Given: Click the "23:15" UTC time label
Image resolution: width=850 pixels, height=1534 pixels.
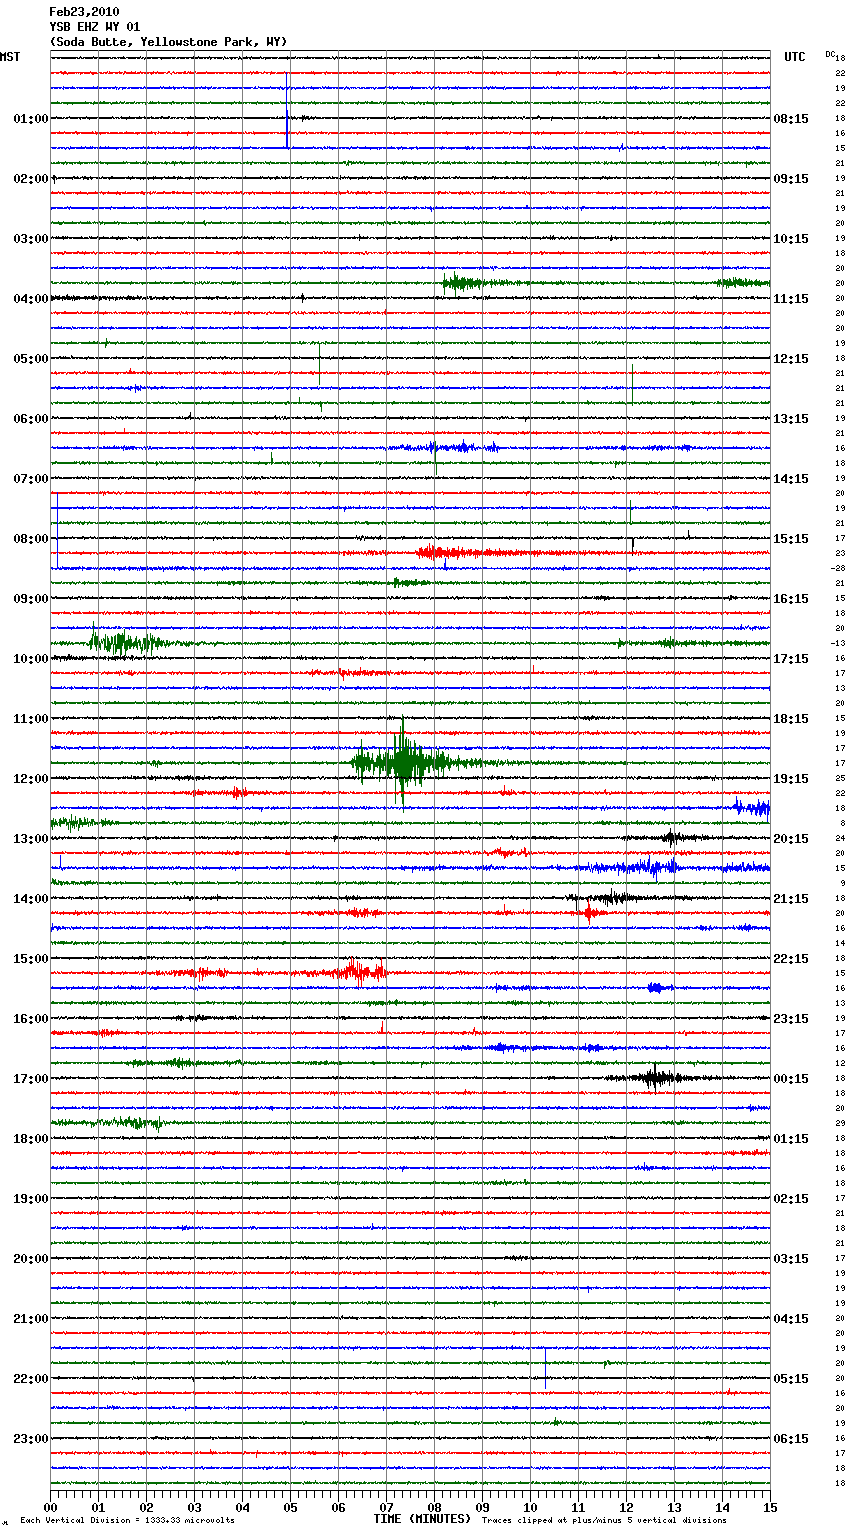Looking at the screenshot, I should coord(791,1019).
